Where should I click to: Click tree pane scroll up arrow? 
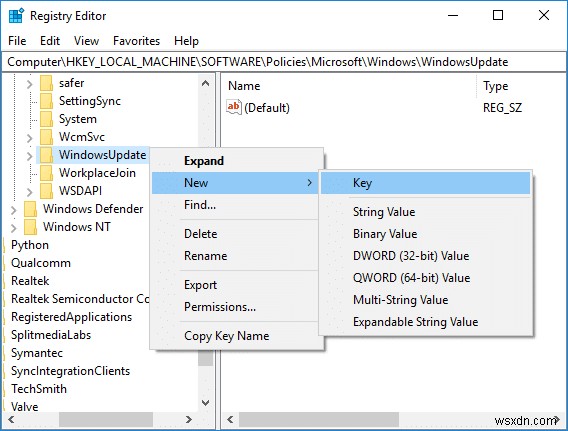[205, 83]
